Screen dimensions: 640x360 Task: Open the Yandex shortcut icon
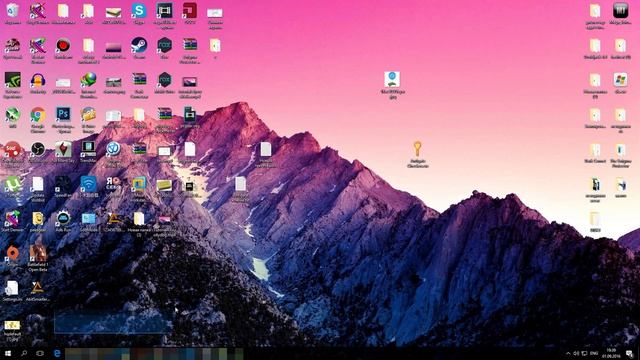coord(113,184)
